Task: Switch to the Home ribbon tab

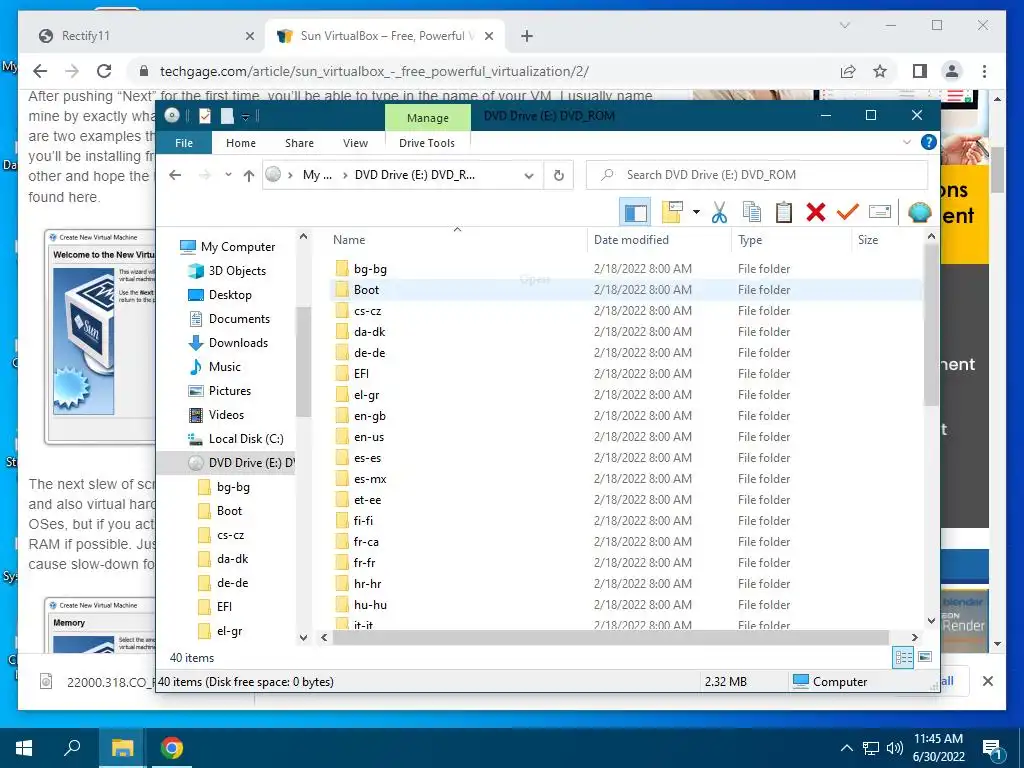Action: (x=241, y=143)
